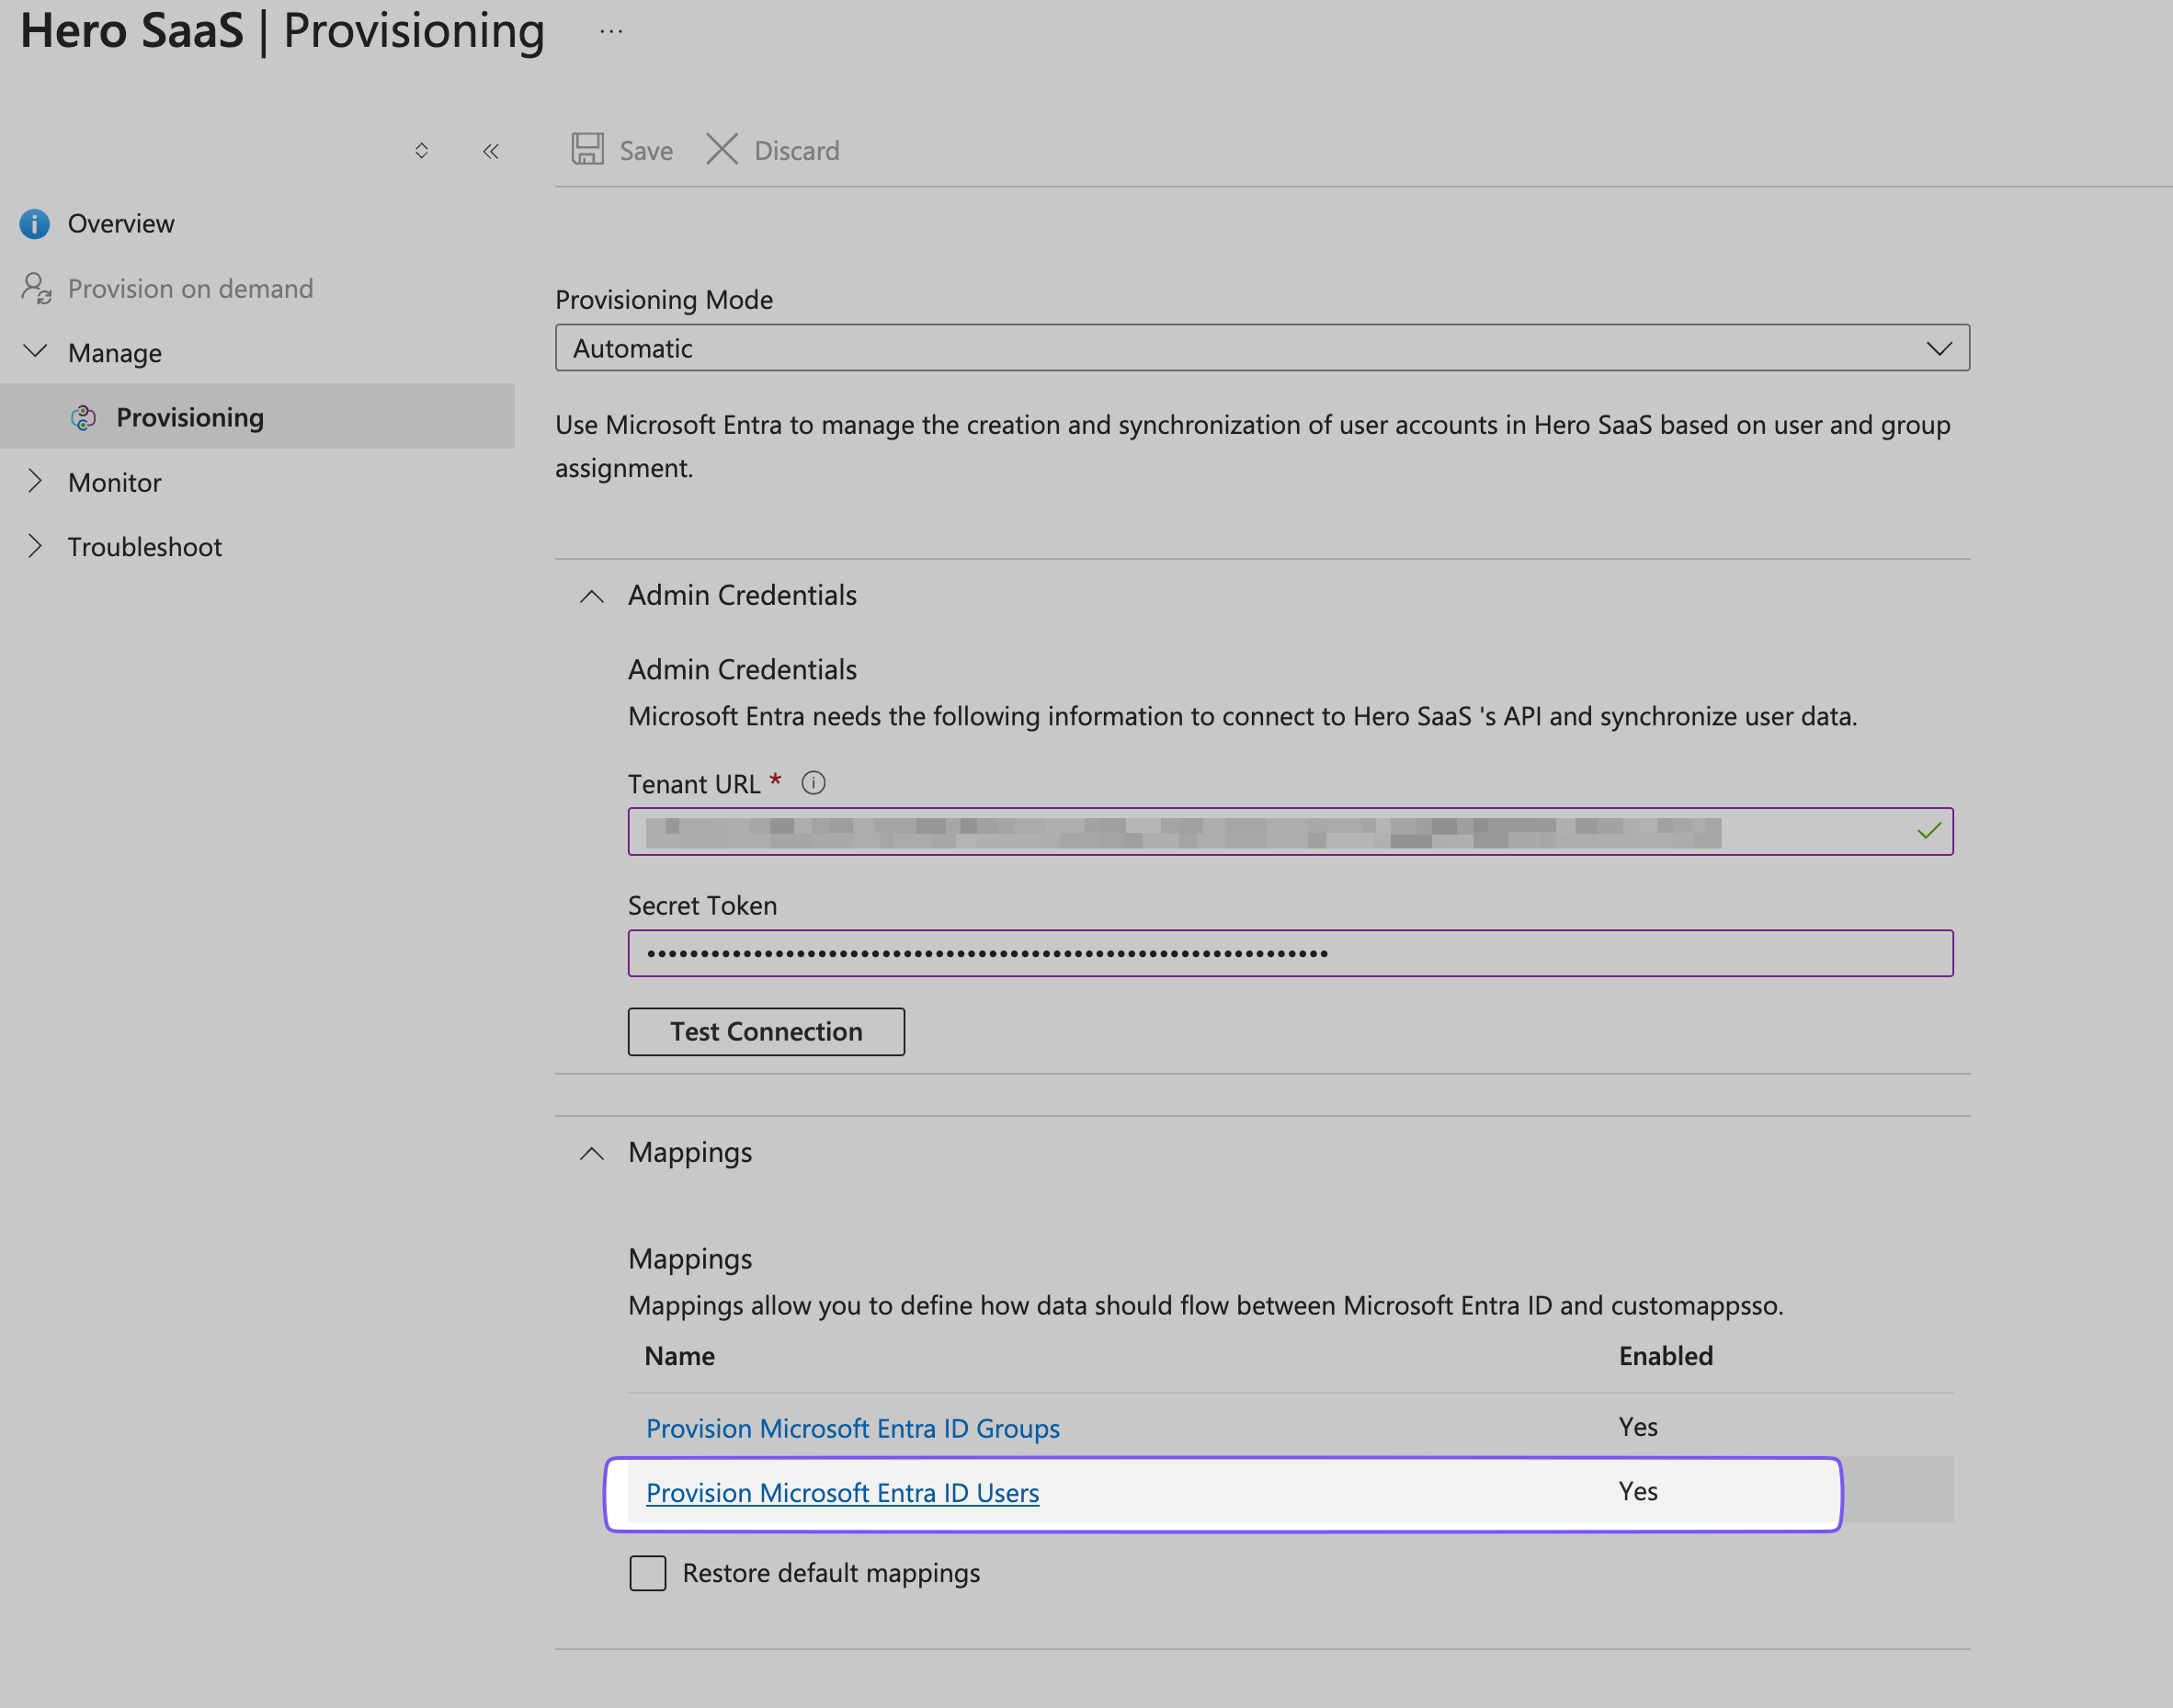Click the Provision on demand icon
The image size is (2173, 1708).
[x=33, y=286]
